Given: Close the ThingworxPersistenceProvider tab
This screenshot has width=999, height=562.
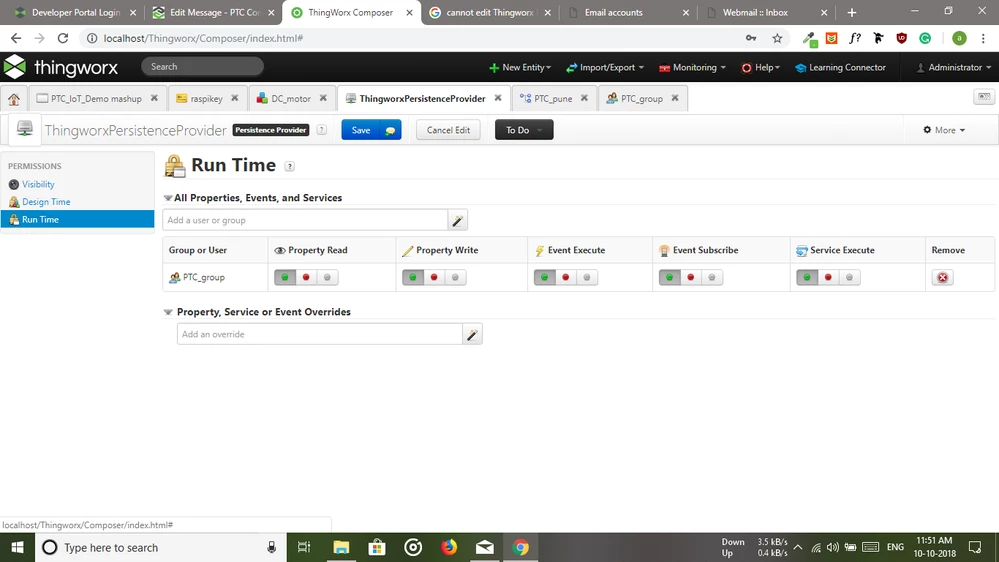Looking at the screenshot, I should point(498,98).
